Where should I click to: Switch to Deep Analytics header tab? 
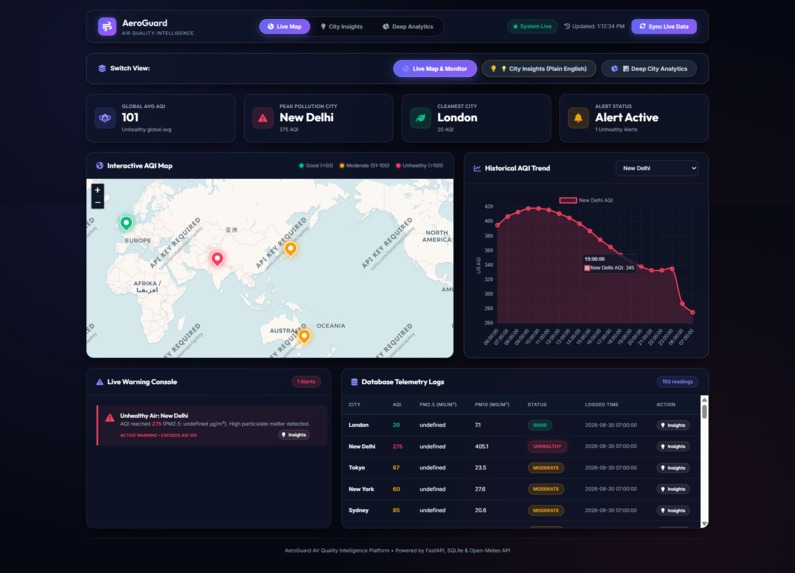point(408,26)
